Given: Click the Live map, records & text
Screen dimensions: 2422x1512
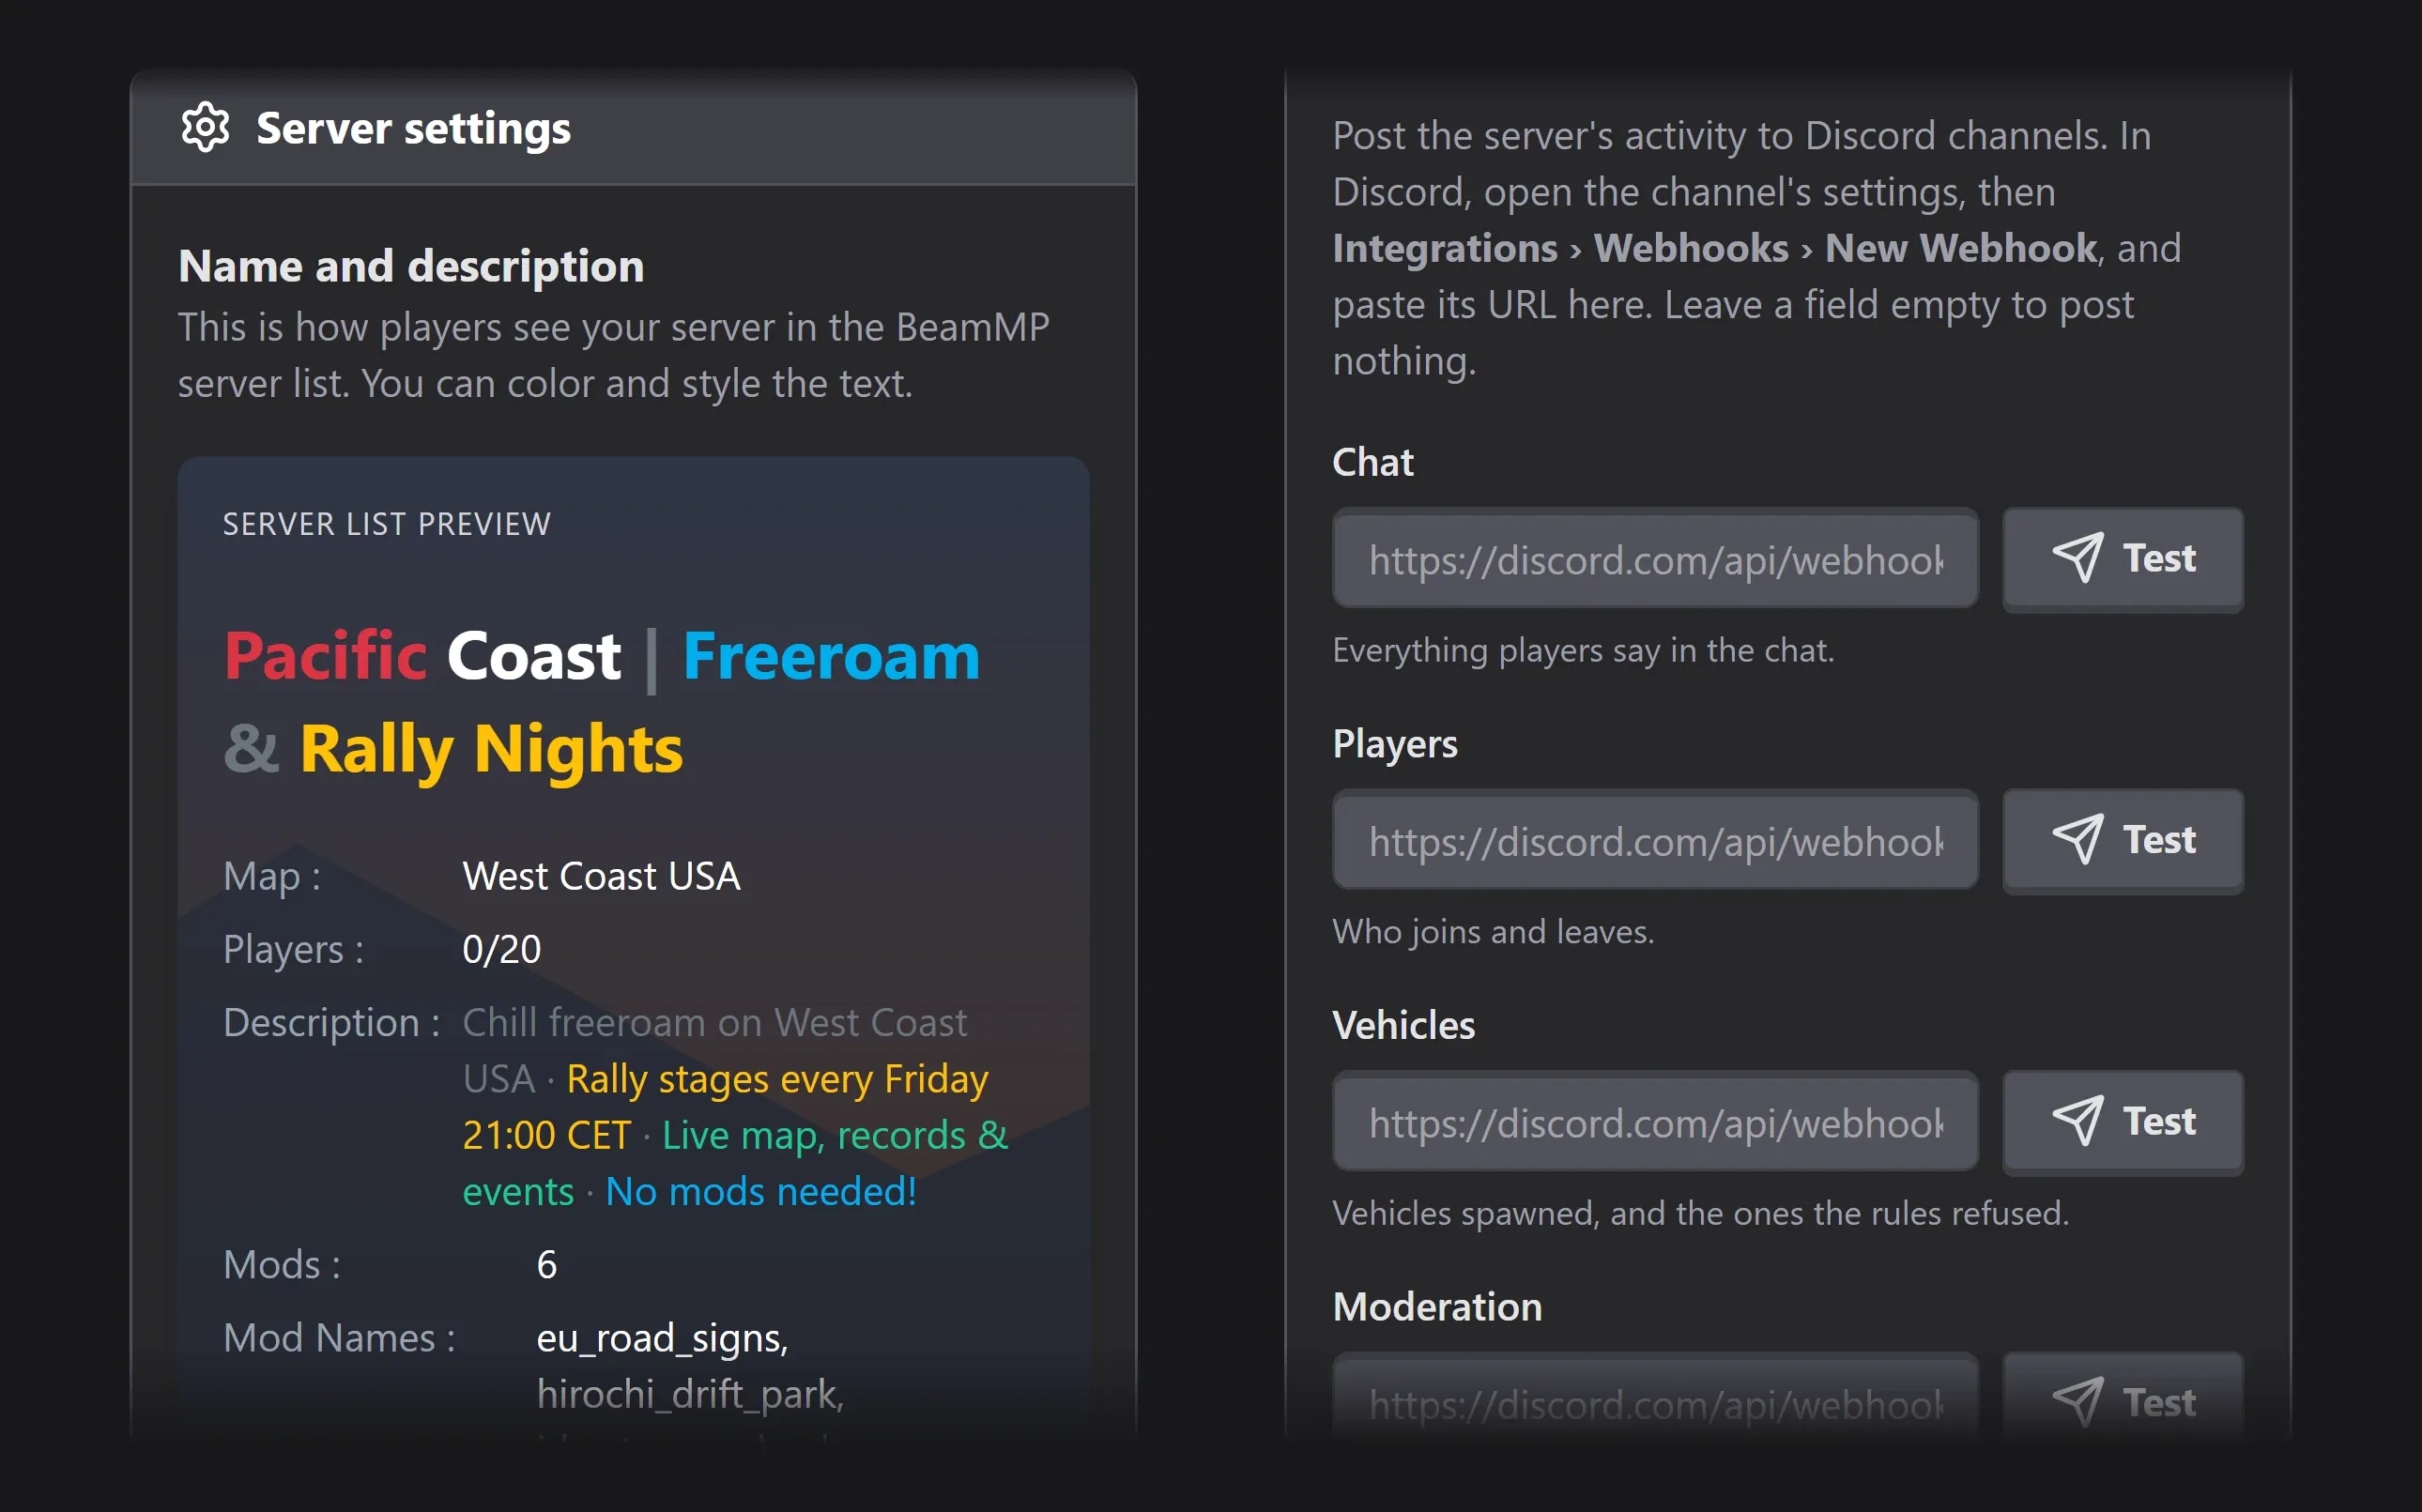Looking at the screenshot, I should (835, 1135).
